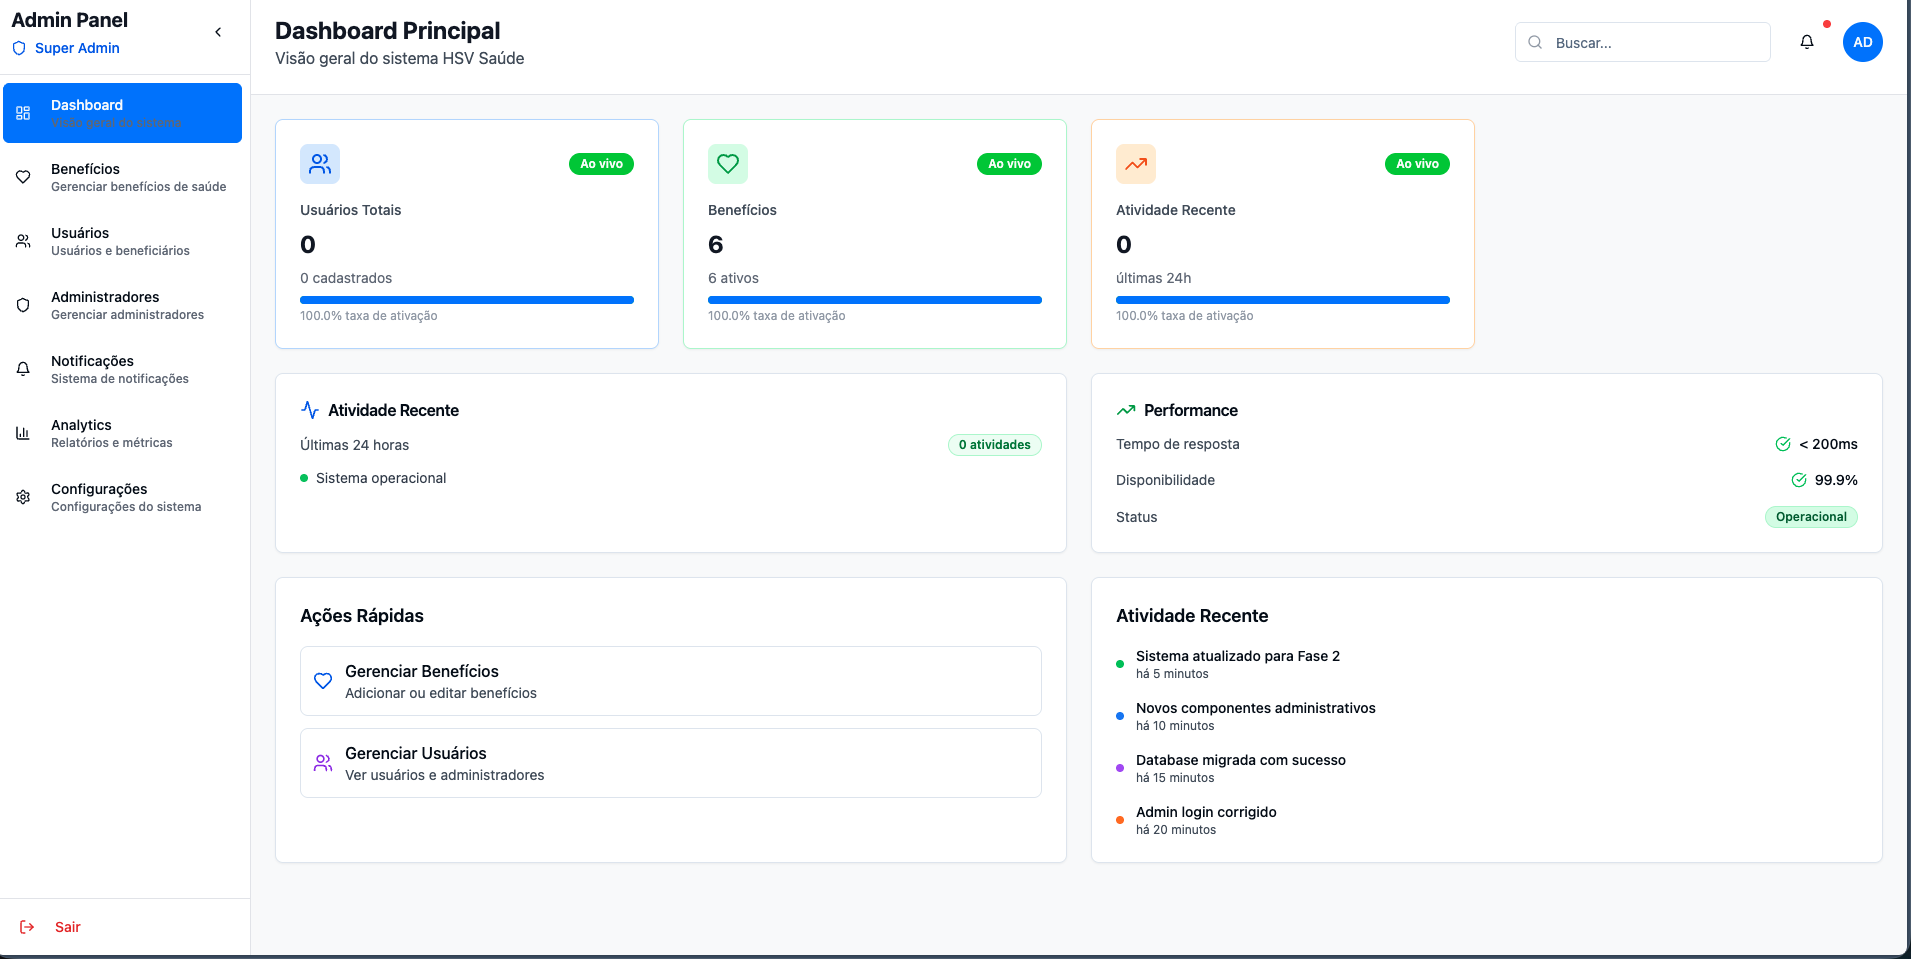
Task: Click the orange trending Atividade Recente icon
Action: (x=1136, y=164)
